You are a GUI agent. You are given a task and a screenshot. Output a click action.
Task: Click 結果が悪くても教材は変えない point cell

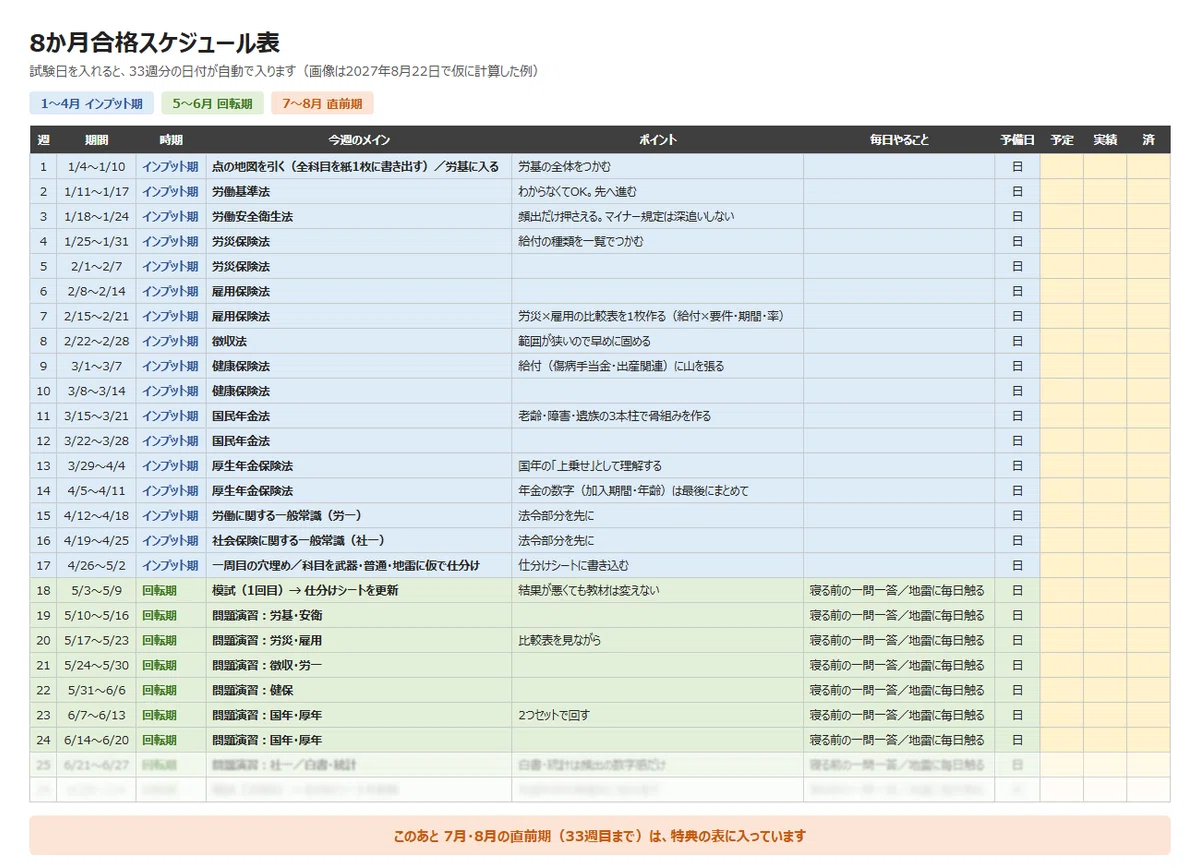658,590
